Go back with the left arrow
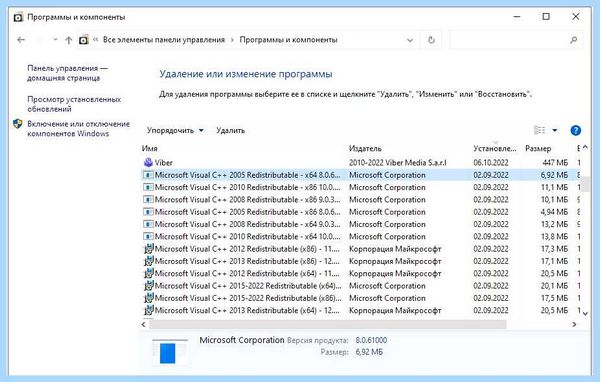 tap(21, 40)
